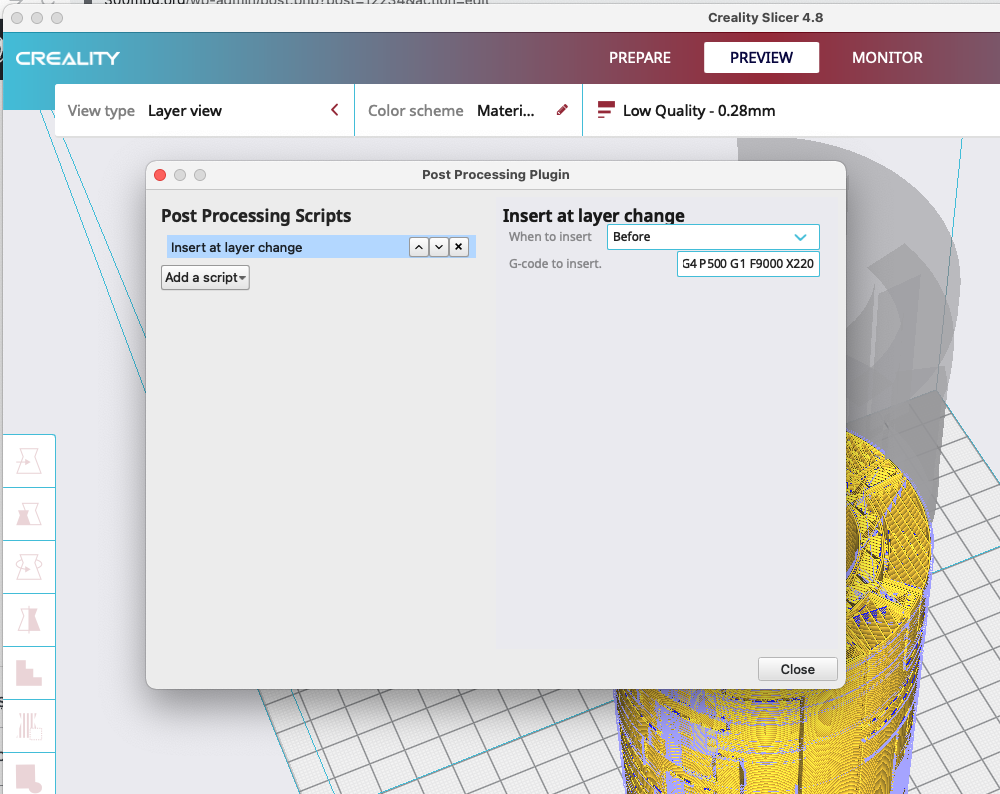The width and height of the screenshot is (1000, 794).
Task: Switch to the MONITOR tab
Action: point(887,57)
